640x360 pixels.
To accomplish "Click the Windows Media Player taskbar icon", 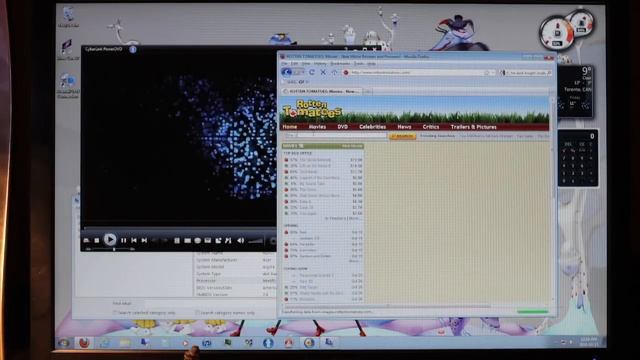I will [x=185, y=343].
